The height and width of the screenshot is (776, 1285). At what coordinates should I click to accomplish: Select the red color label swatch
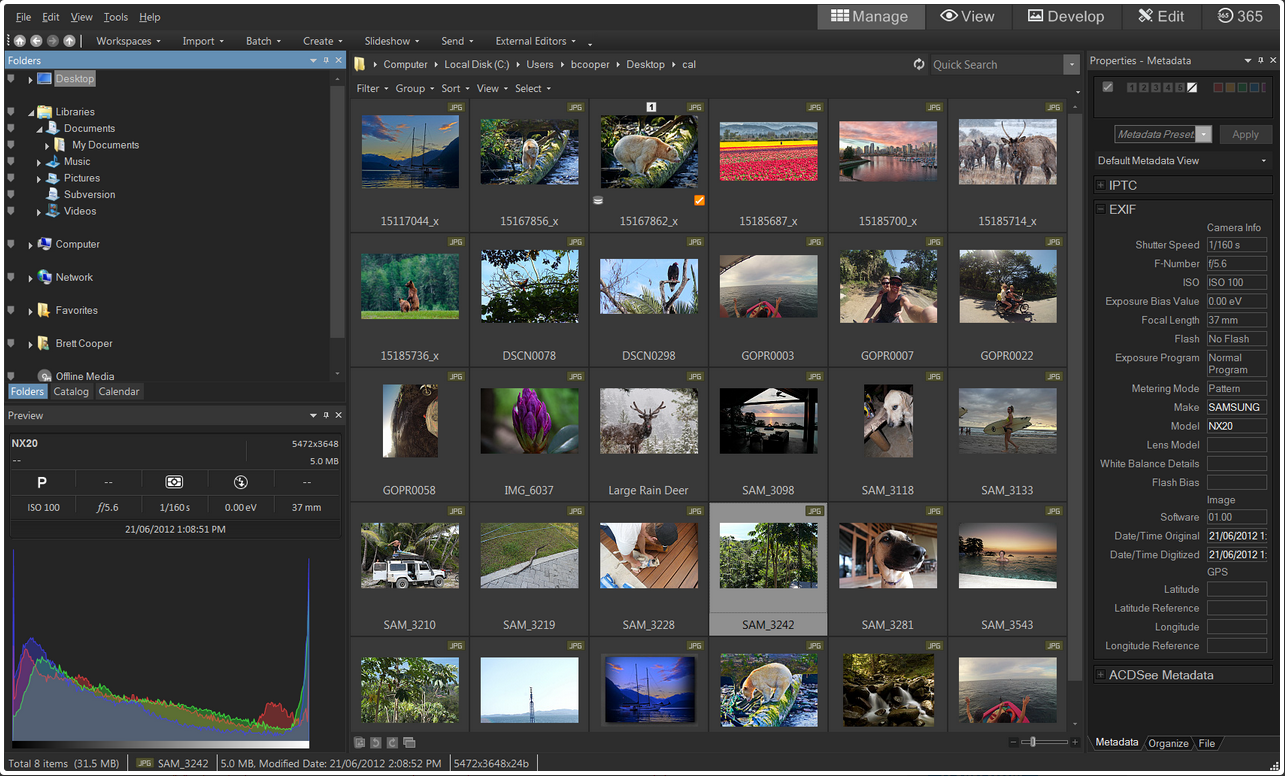point(1218,88)
